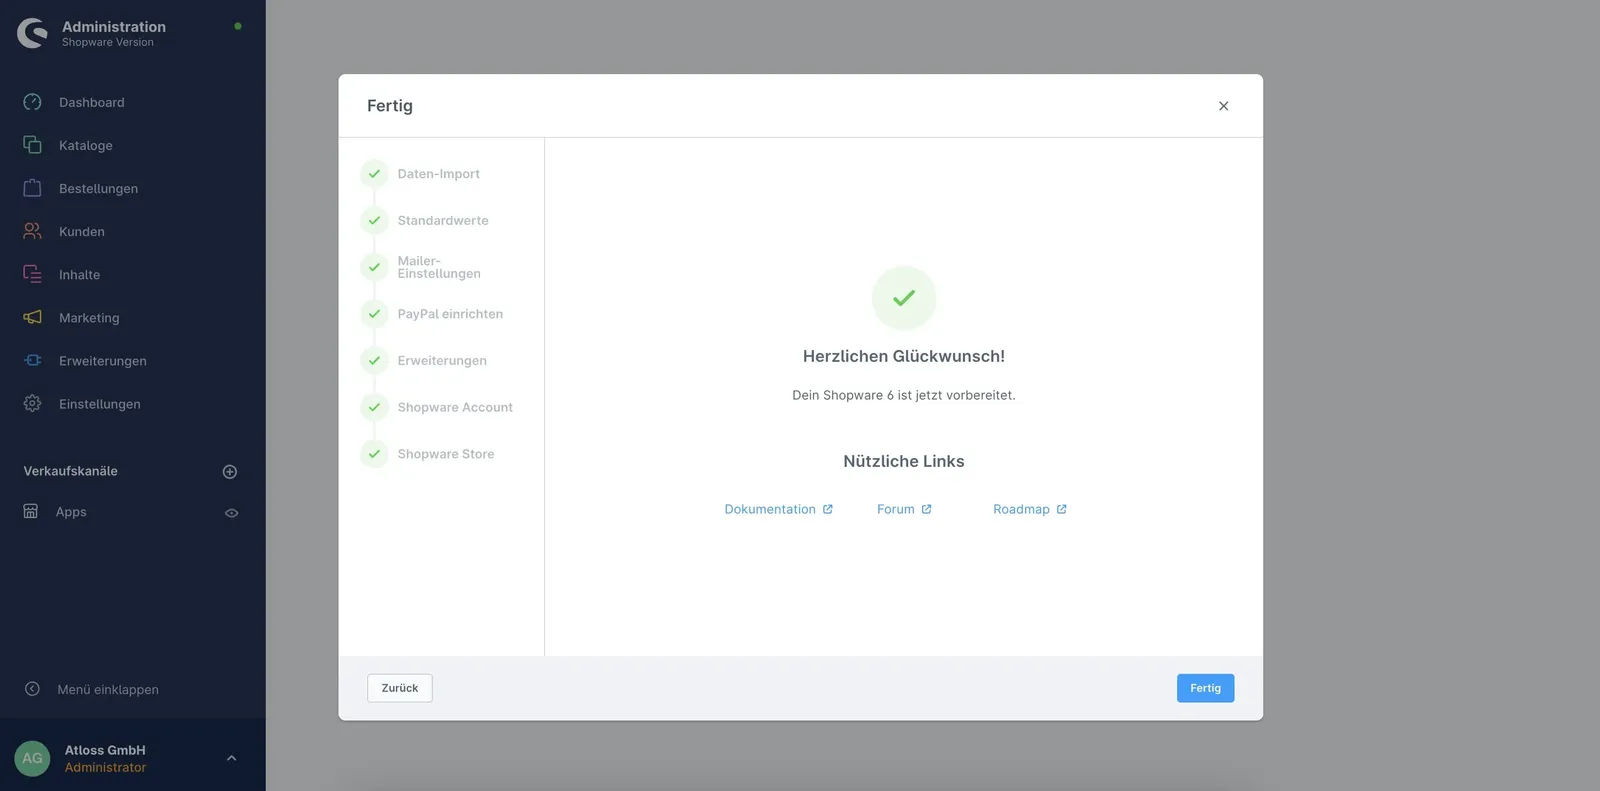Click the Kataloge sidebar icon
The image size is (1600, 791).
[x=32, y=145]
